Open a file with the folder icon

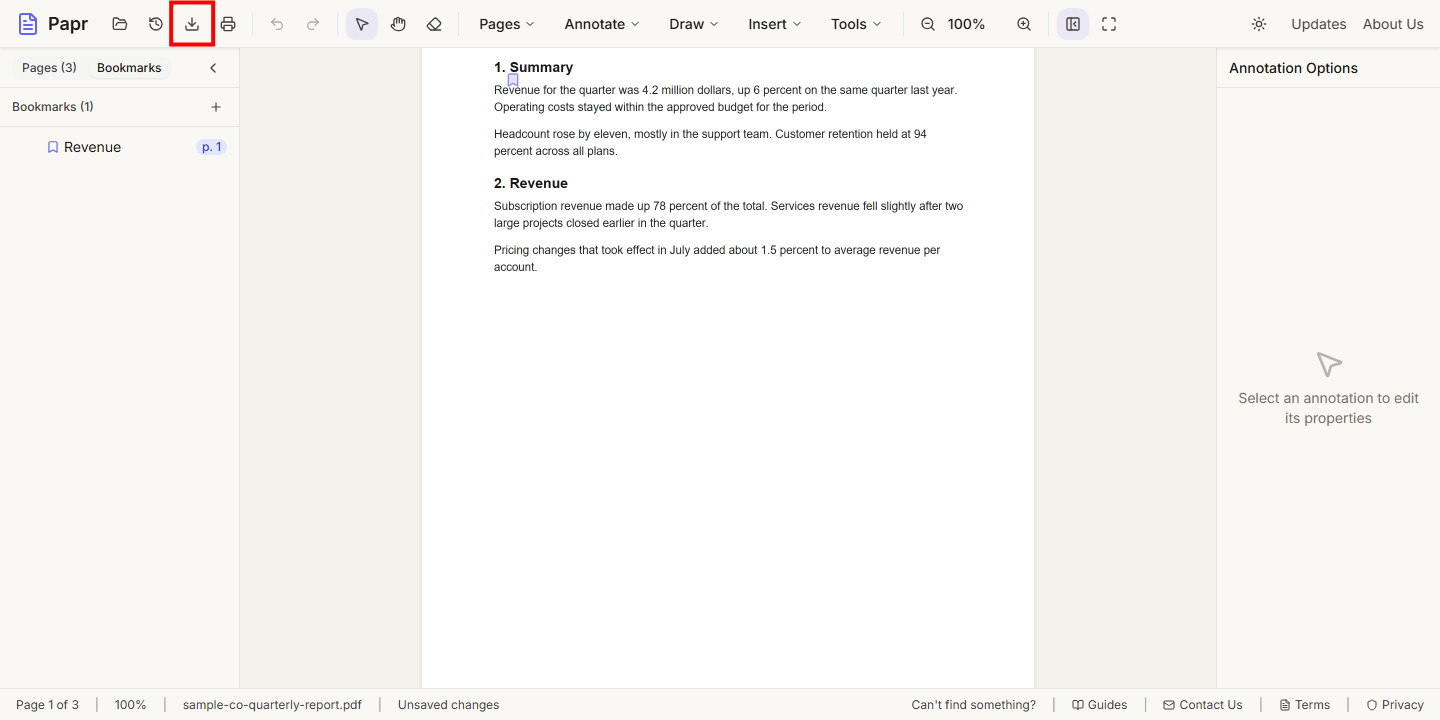pyautogui.click(x=120, y=24)
